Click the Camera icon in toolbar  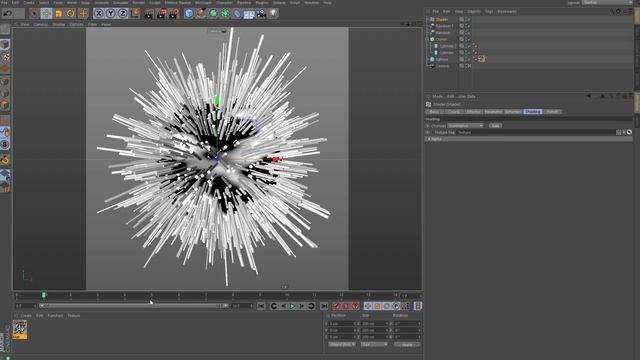pos(261,13)
